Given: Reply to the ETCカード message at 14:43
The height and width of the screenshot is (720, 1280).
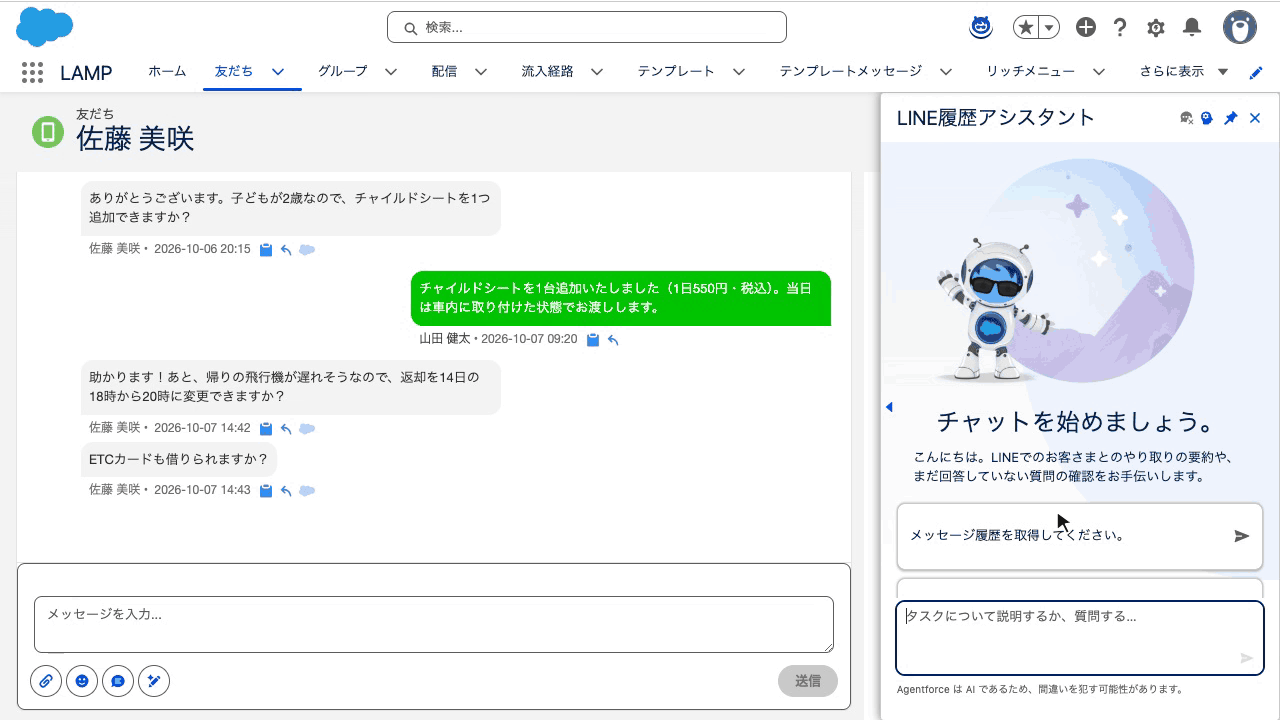Looking at the screenshot, I should pyautogui.click(x=286, y=490).
